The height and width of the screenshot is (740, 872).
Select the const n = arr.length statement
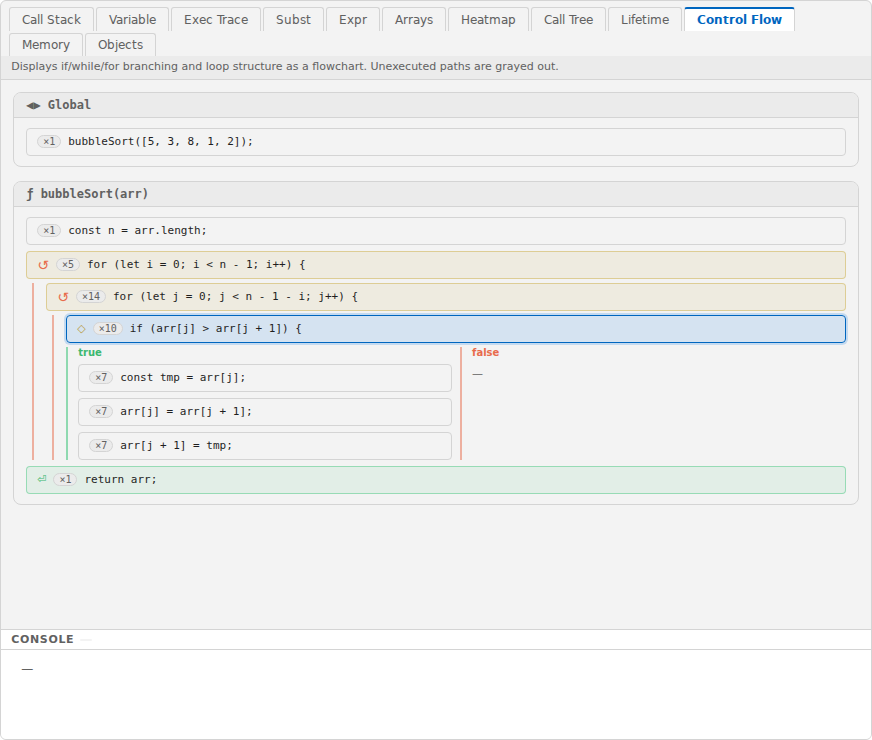pyautogui.click(x=436, y=231)
